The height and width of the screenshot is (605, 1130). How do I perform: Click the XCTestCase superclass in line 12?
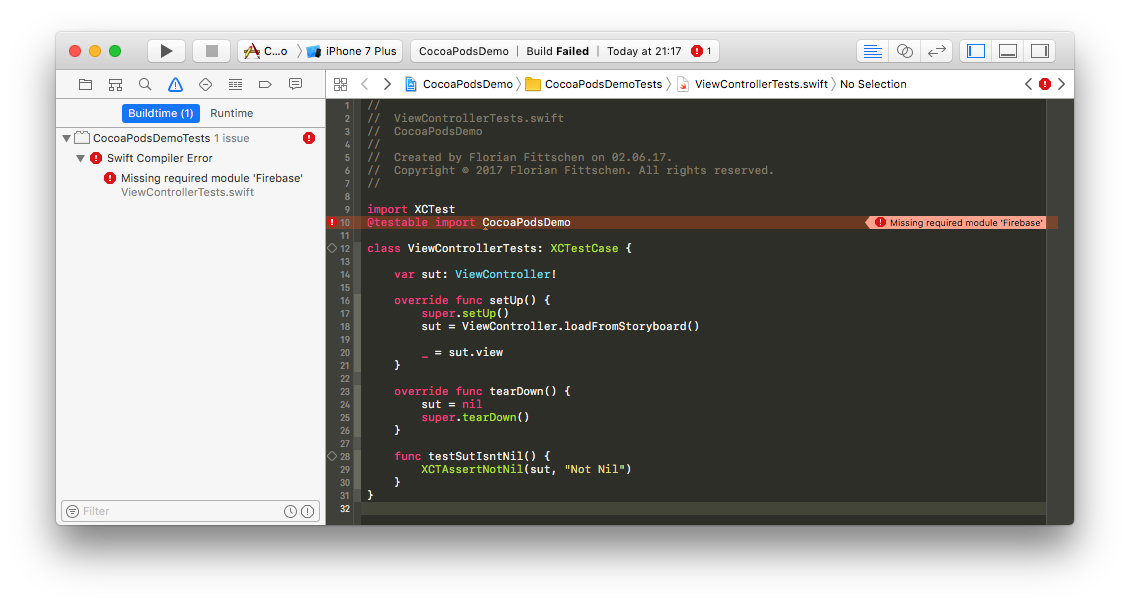tap(584, 248)
